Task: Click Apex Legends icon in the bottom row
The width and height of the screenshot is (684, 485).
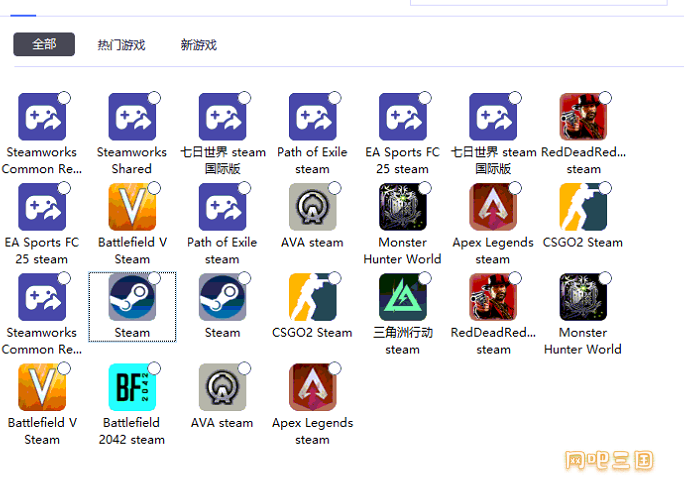Action: click(x=313, y=387)
